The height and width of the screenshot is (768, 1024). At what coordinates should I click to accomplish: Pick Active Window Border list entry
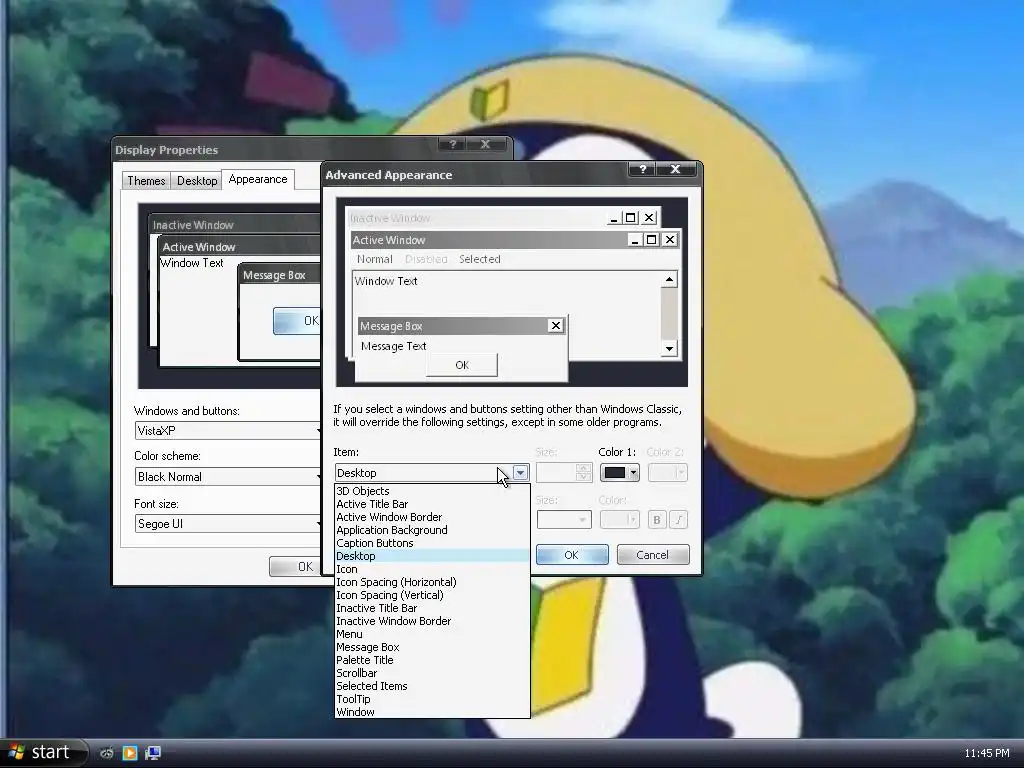pos(432,517)
